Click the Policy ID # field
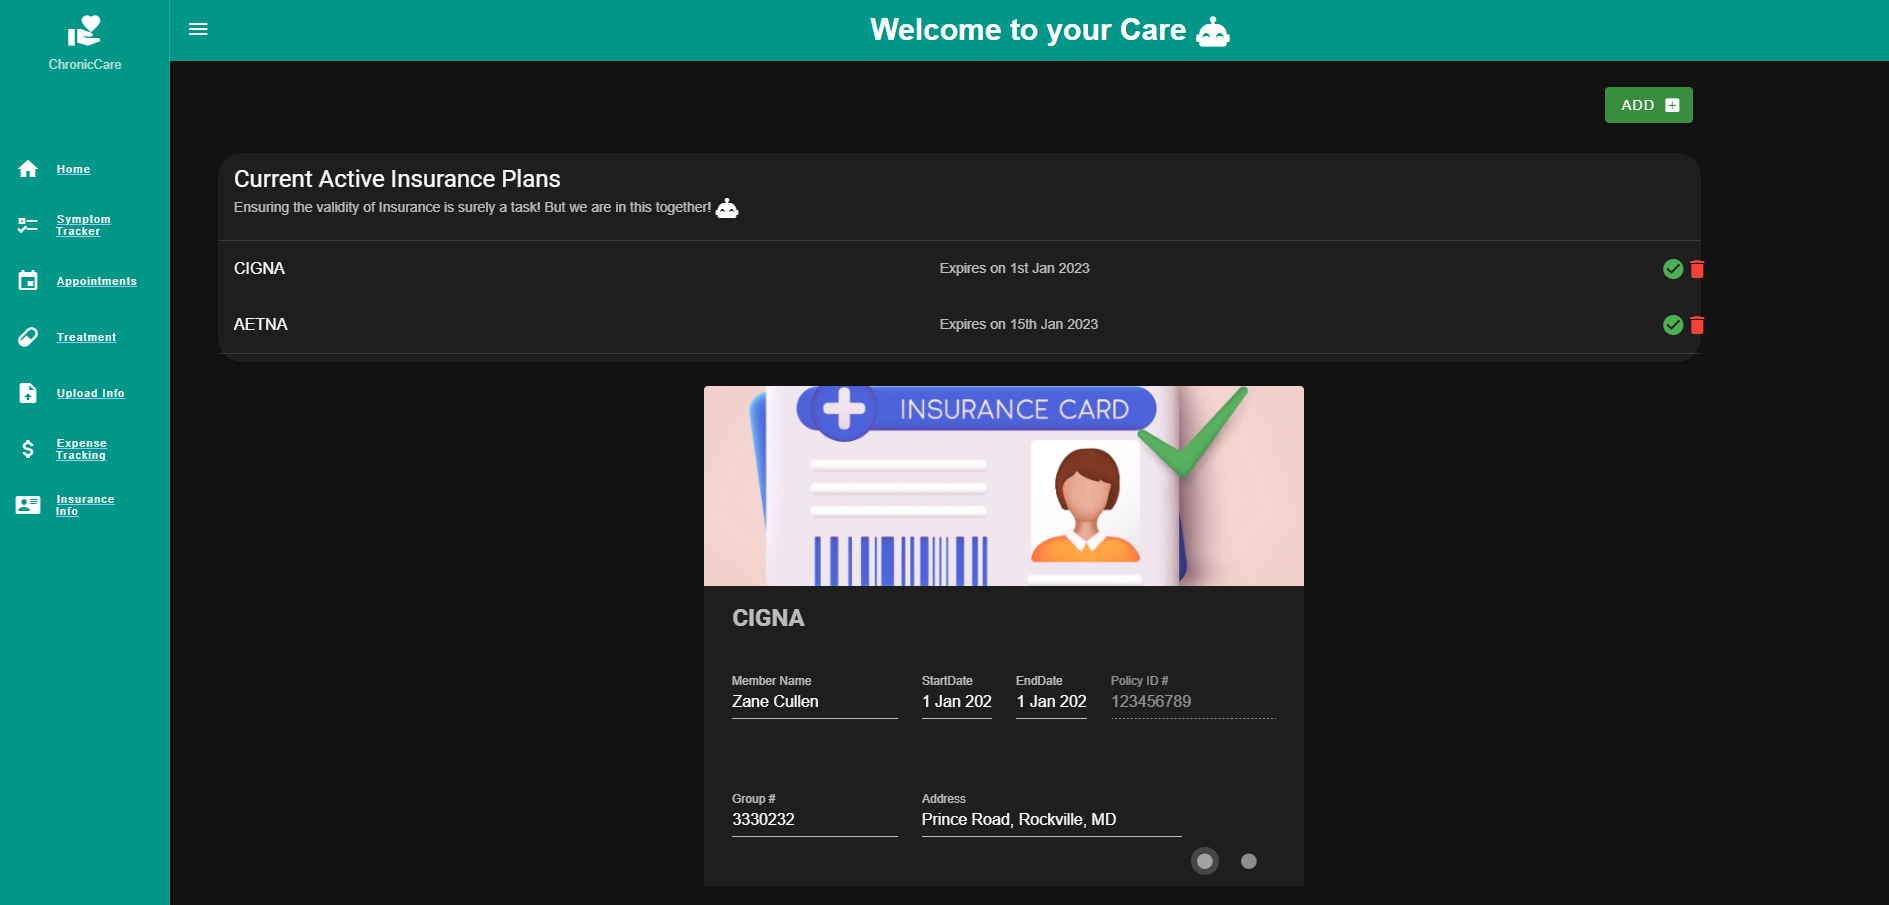1889x905 pixels. [1193, 702]
